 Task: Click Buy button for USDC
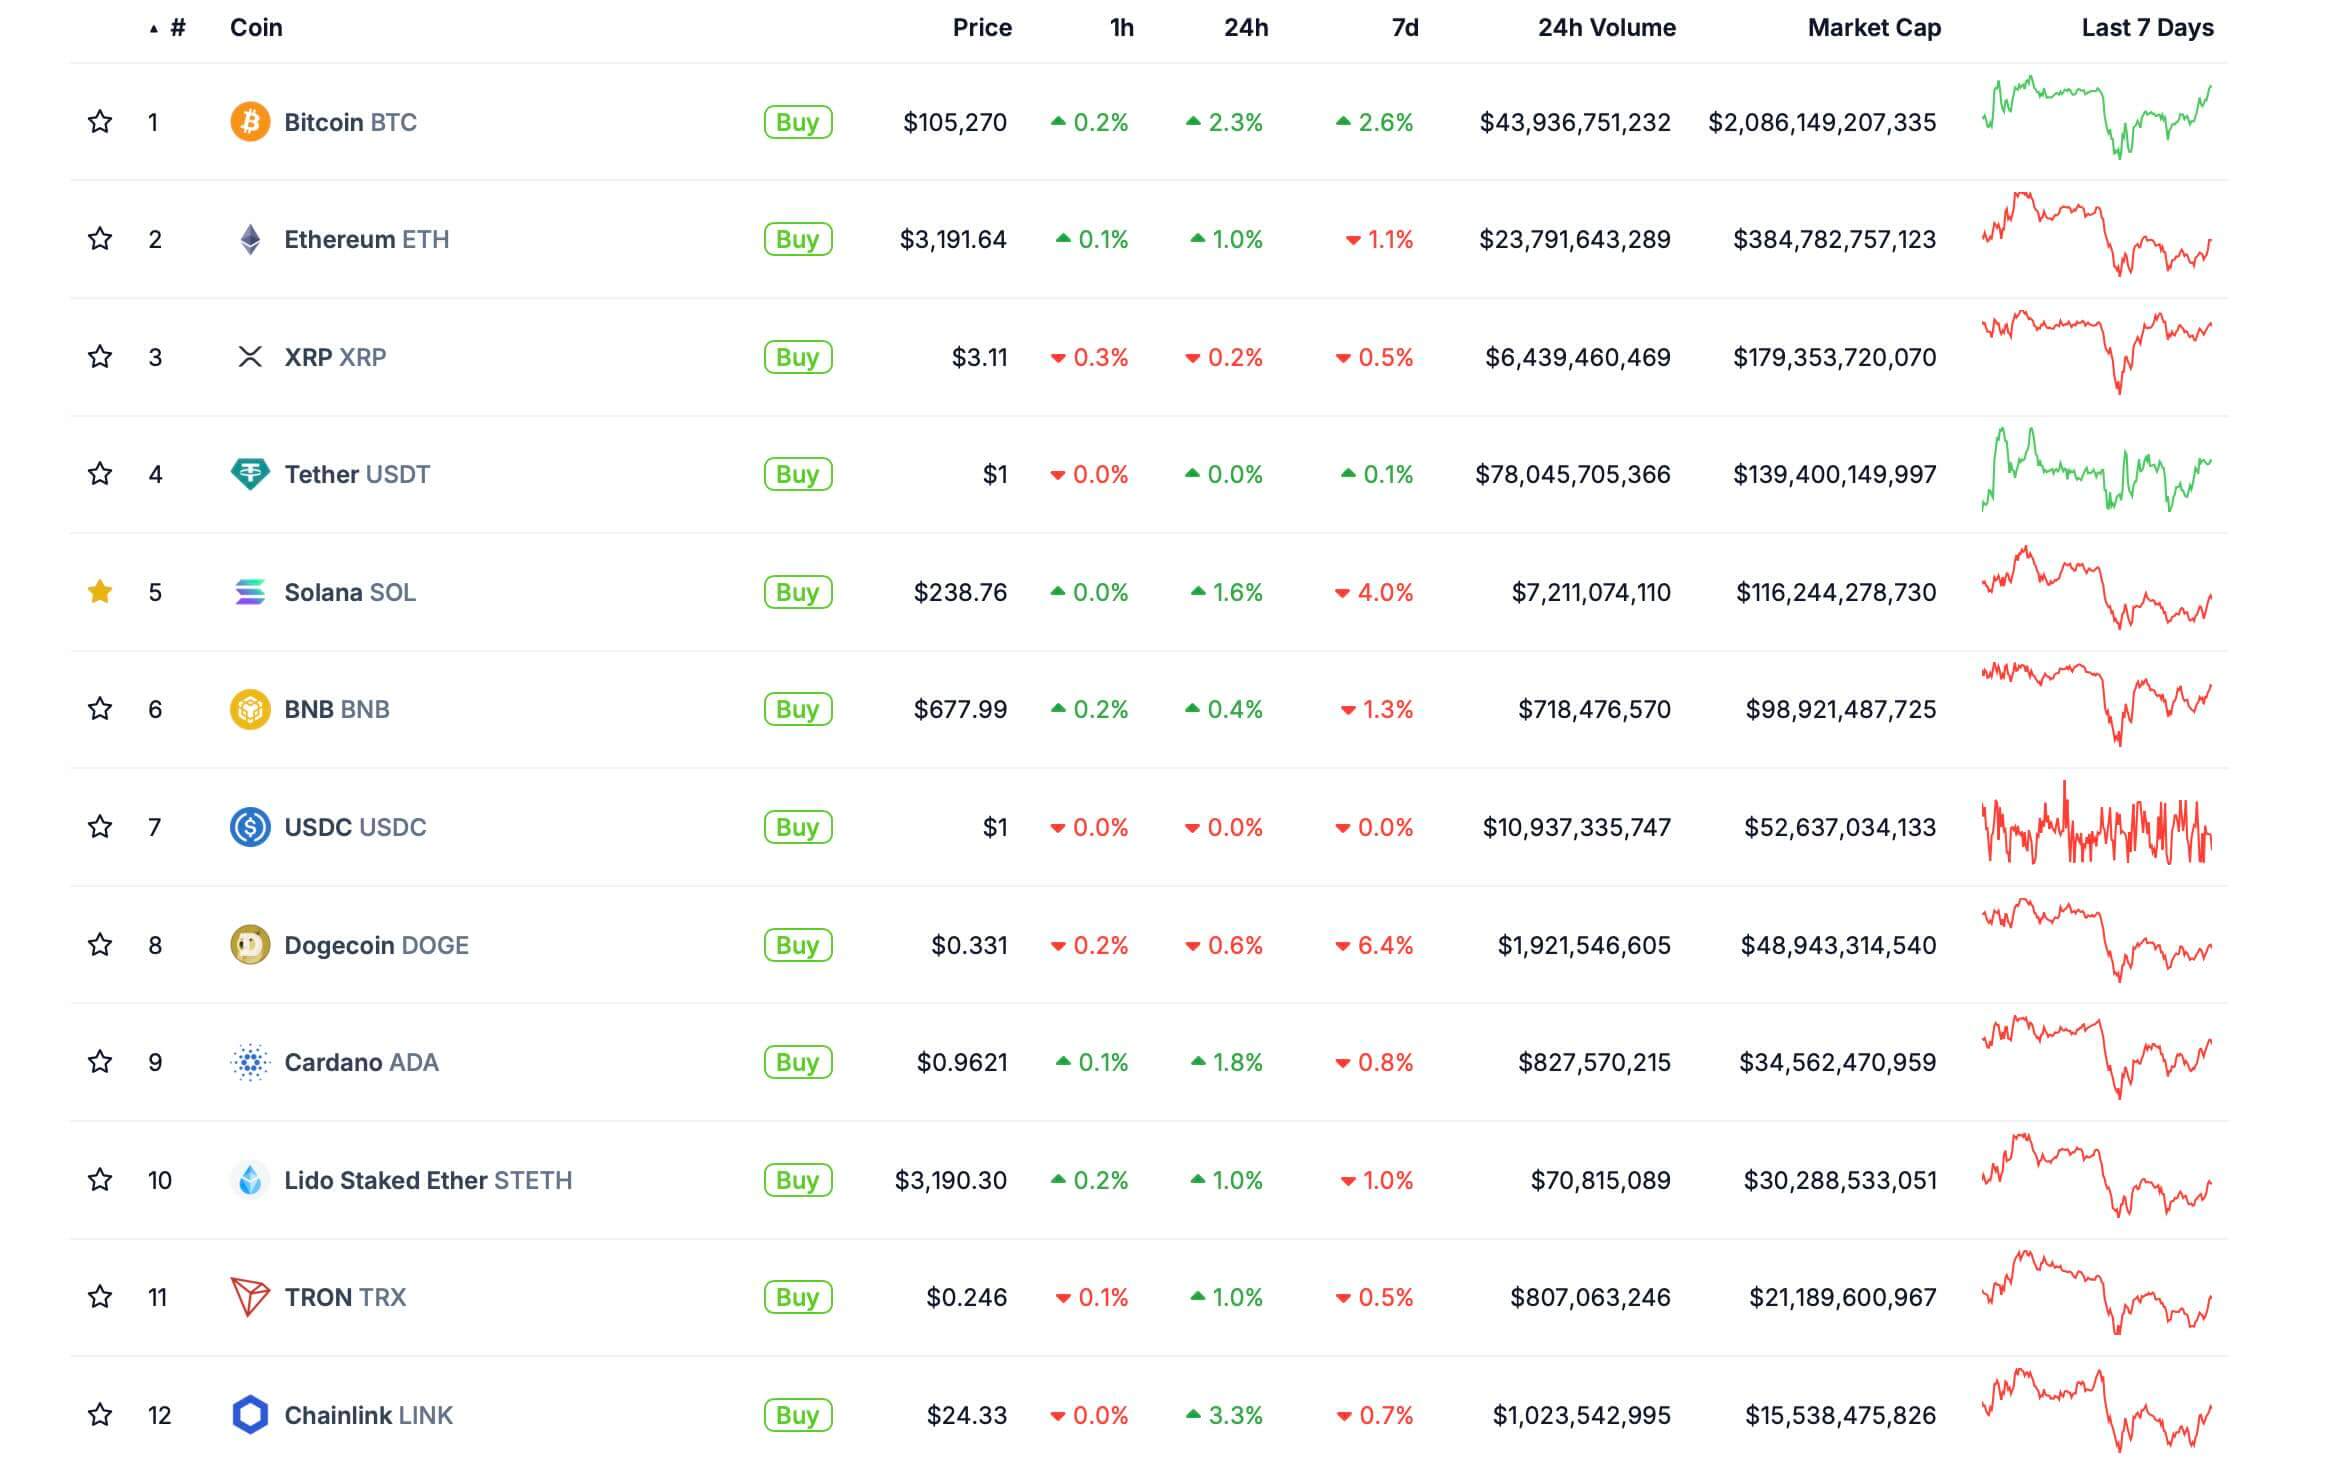tap(798, 827)
